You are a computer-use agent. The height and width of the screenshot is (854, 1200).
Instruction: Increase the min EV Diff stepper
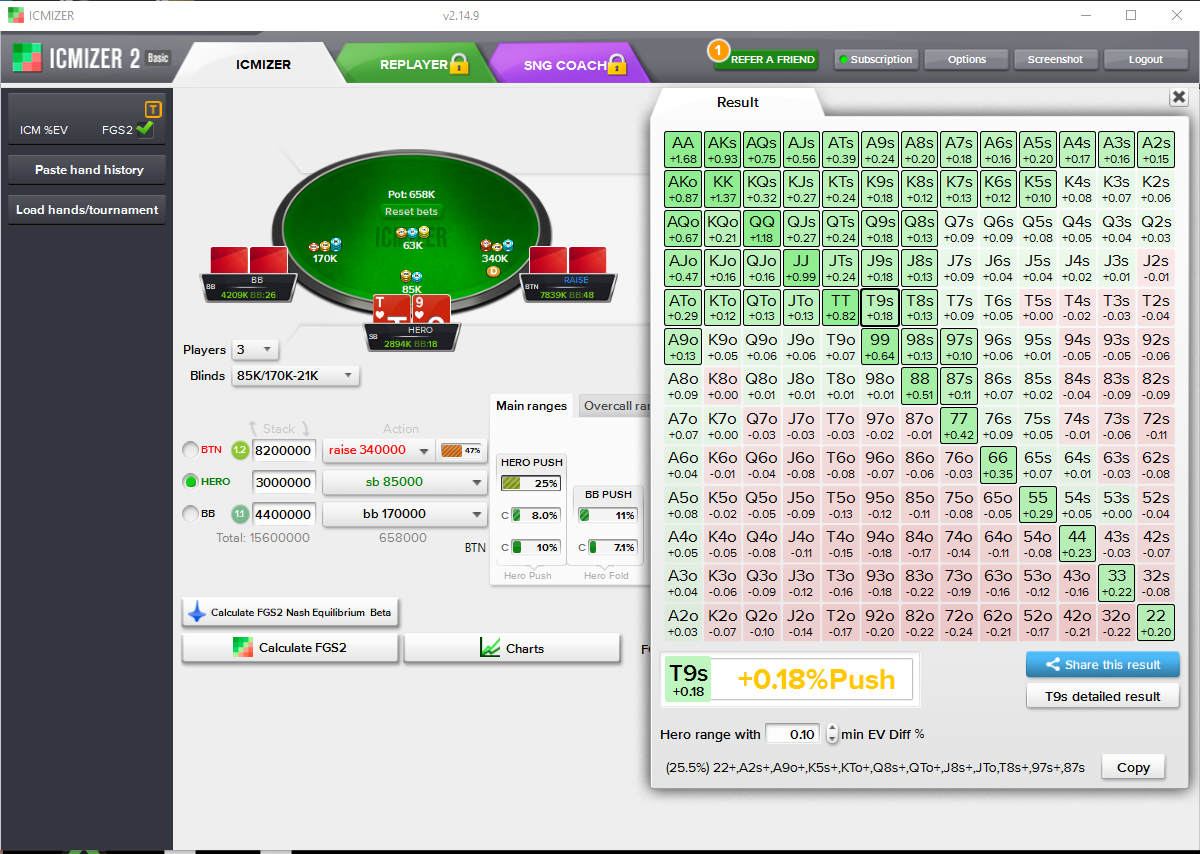pyautogui.click(x=832, y=729)
